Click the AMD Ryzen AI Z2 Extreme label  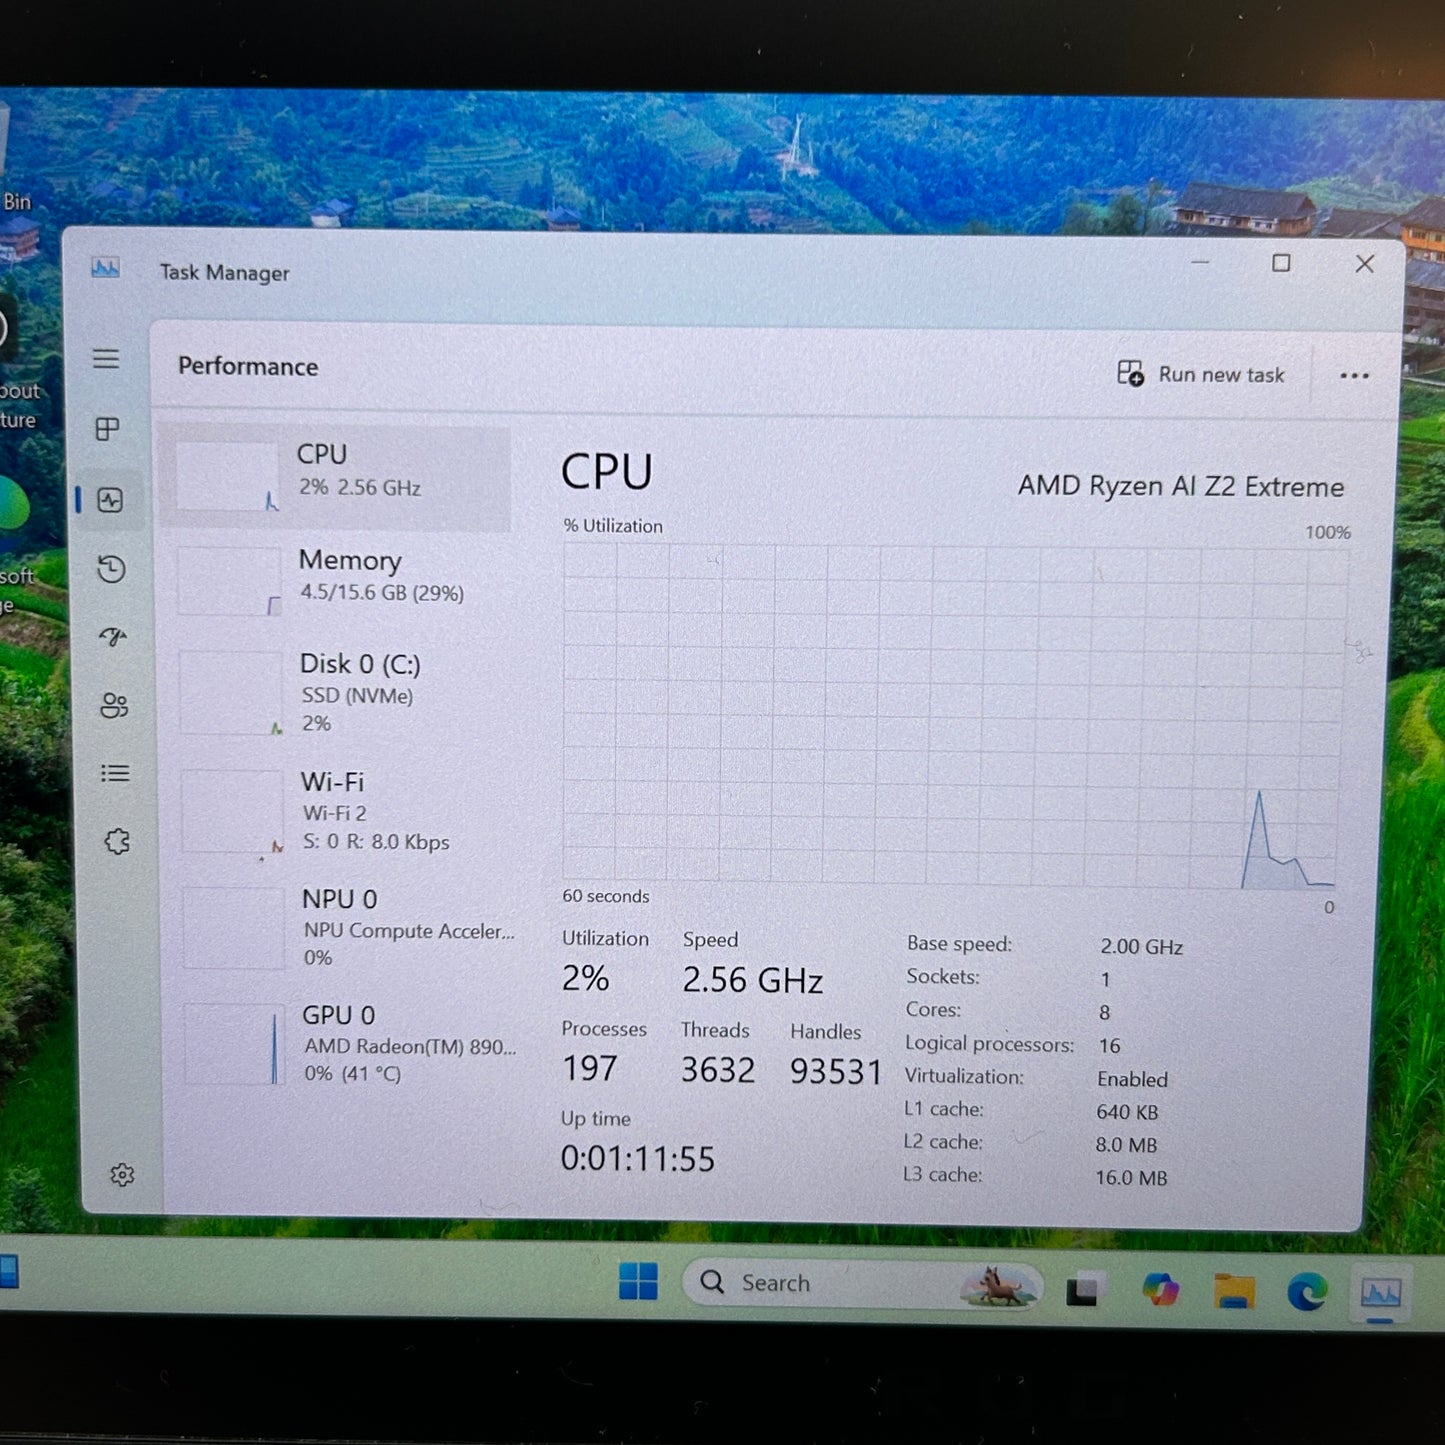click(1180, 486)
